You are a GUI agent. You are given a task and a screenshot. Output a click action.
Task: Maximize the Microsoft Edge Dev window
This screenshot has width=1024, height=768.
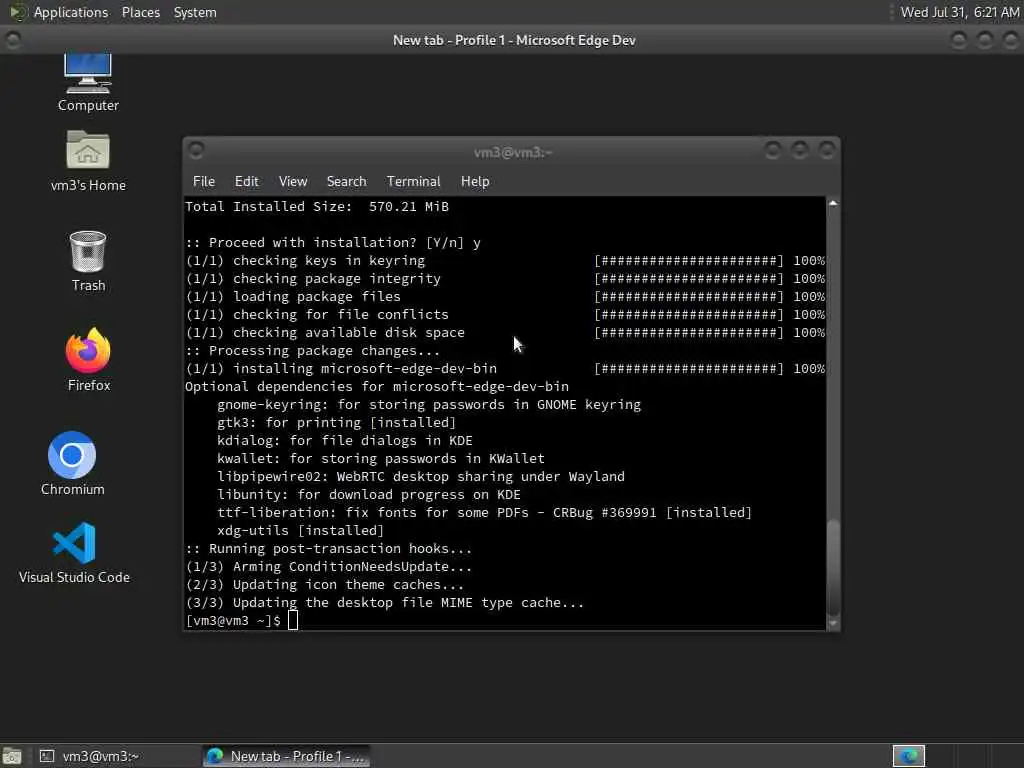pyautogui.click(x=985, y=40)
